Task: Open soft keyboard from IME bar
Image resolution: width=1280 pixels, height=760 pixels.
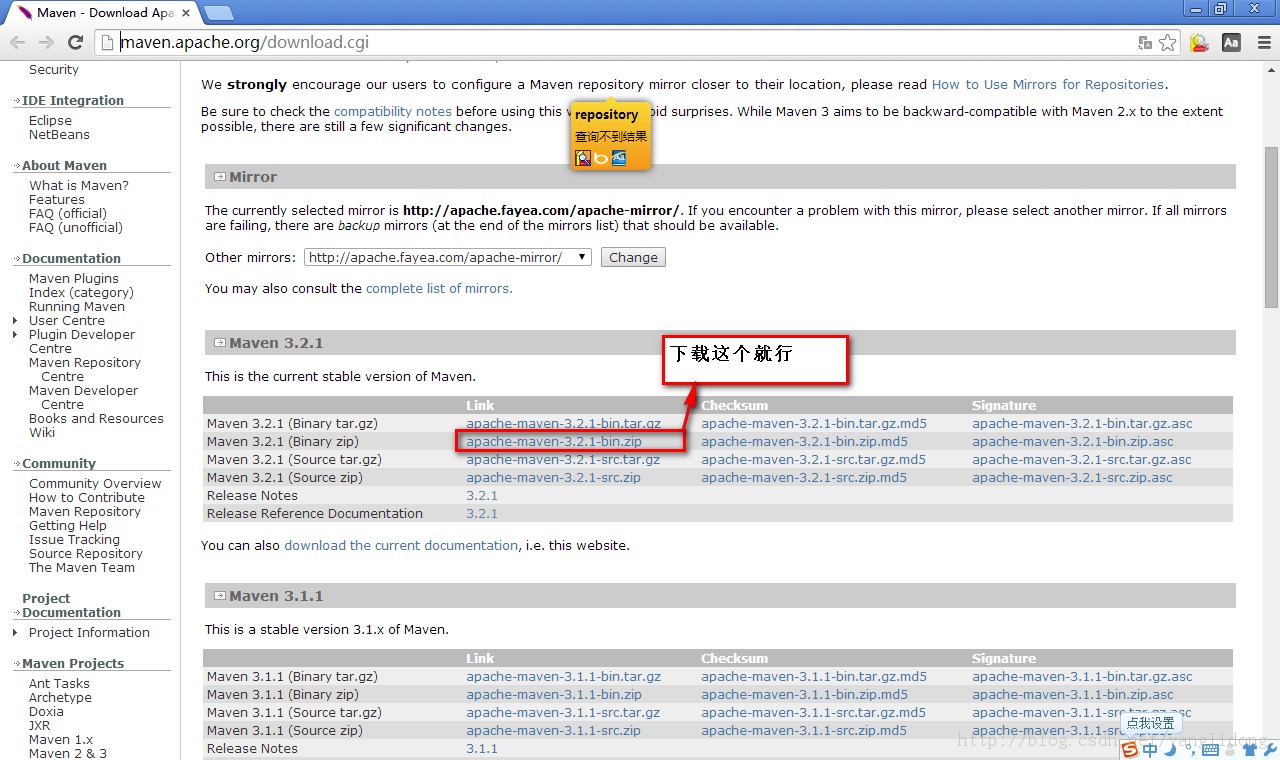Action: tap(1210, 749)
